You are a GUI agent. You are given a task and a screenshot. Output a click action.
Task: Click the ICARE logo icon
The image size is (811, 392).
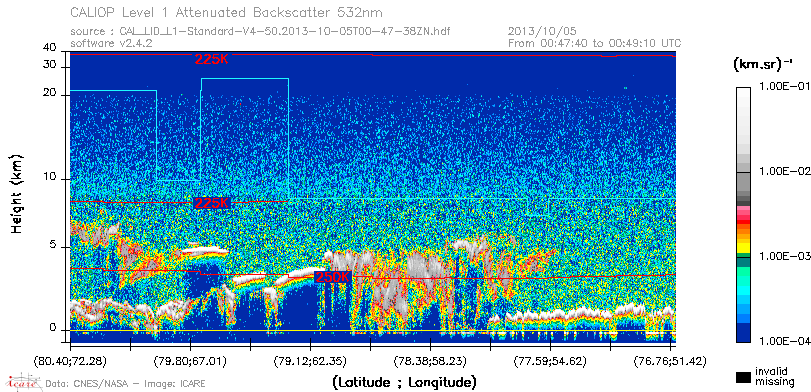point(23,382)
